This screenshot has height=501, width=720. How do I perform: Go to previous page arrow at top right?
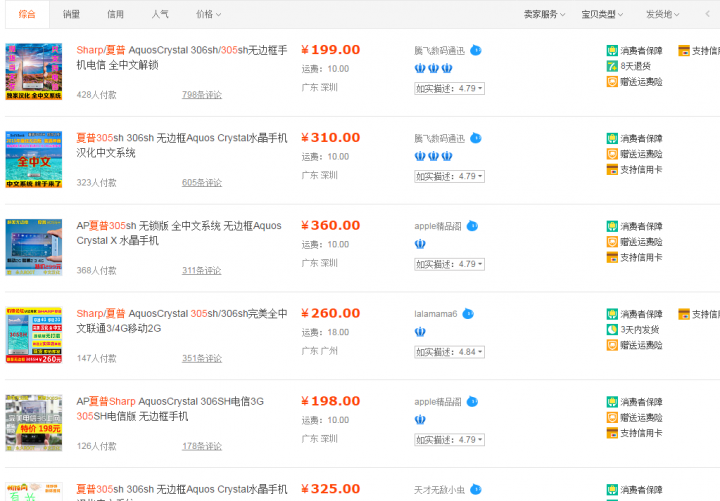click(708, 14)
